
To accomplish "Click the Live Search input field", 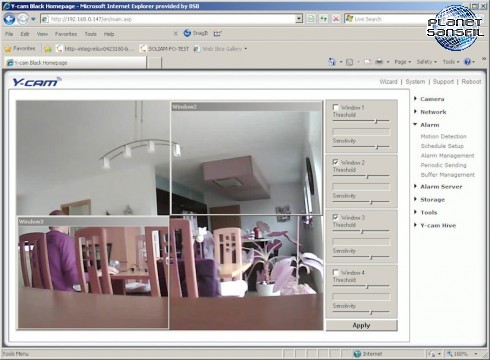I will 390,19.
